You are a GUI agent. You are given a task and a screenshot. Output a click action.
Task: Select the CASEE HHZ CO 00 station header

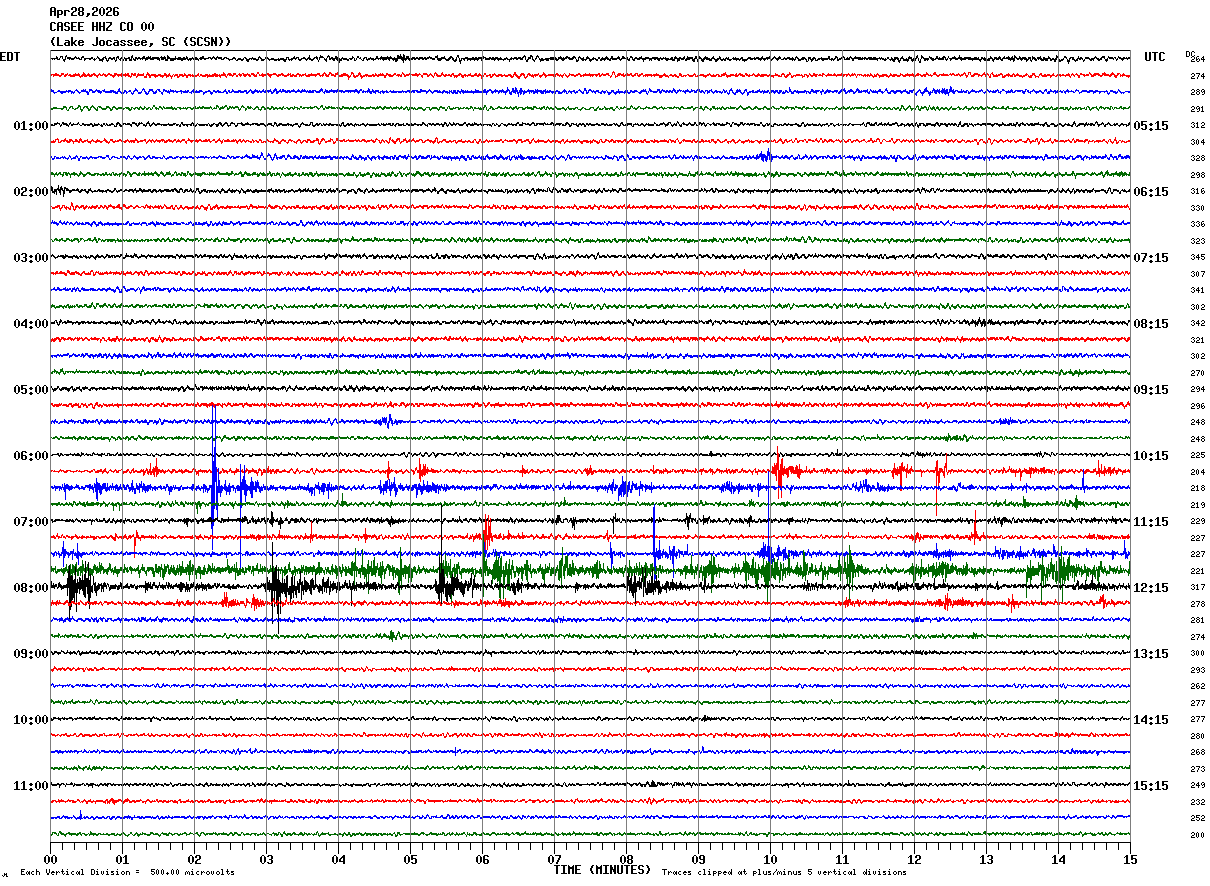pyautogui.click(x=102, y=27)
